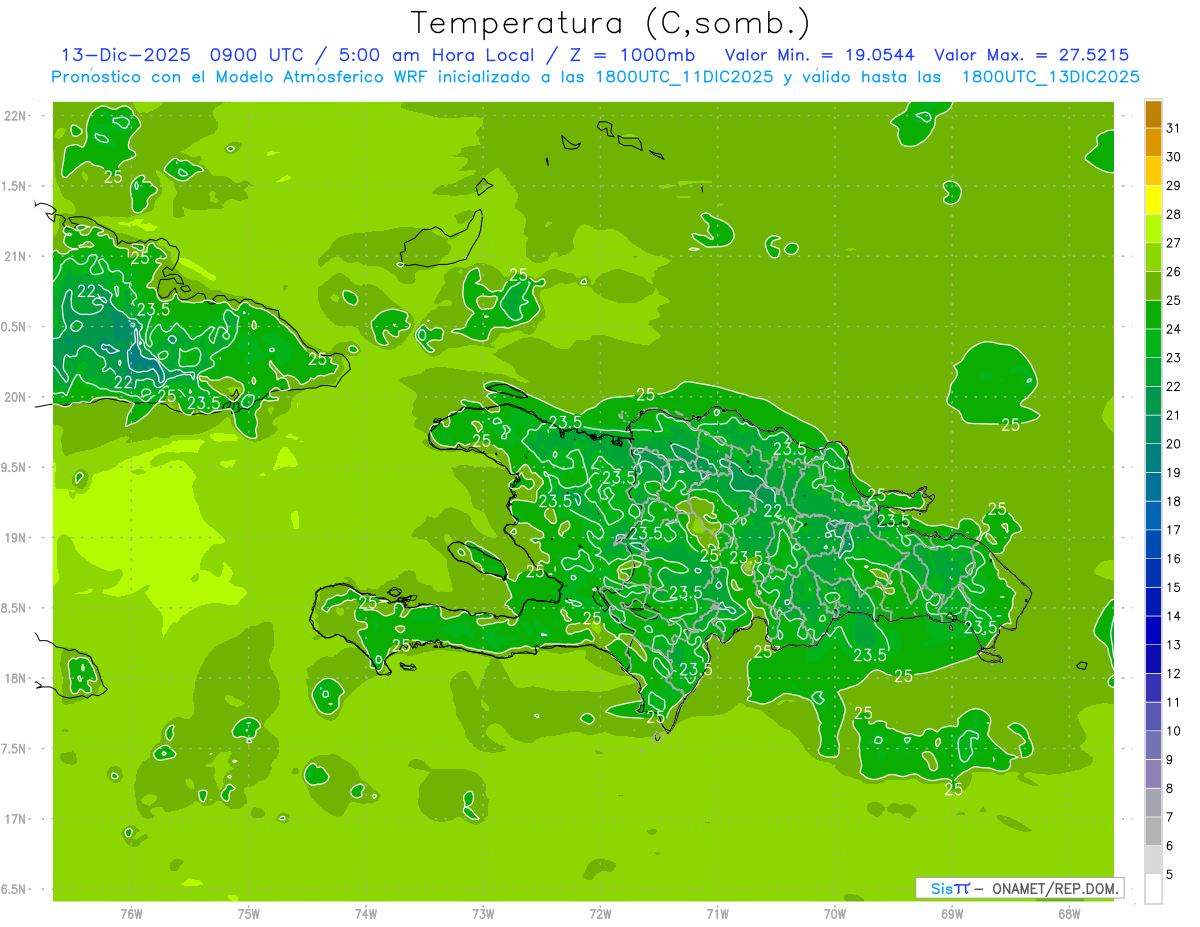Click the '74W' longitude label
Viewport: 1200px width, 927px height.
pos(366,913)
